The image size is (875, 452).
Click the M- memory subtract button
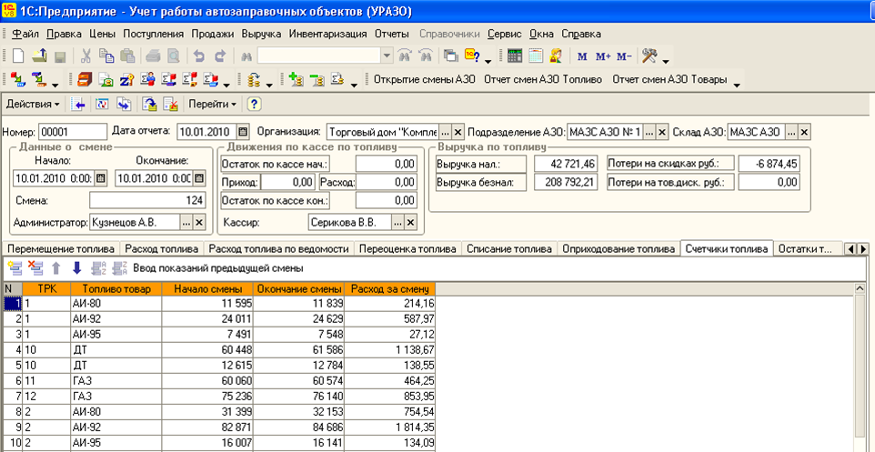point(624,56)
